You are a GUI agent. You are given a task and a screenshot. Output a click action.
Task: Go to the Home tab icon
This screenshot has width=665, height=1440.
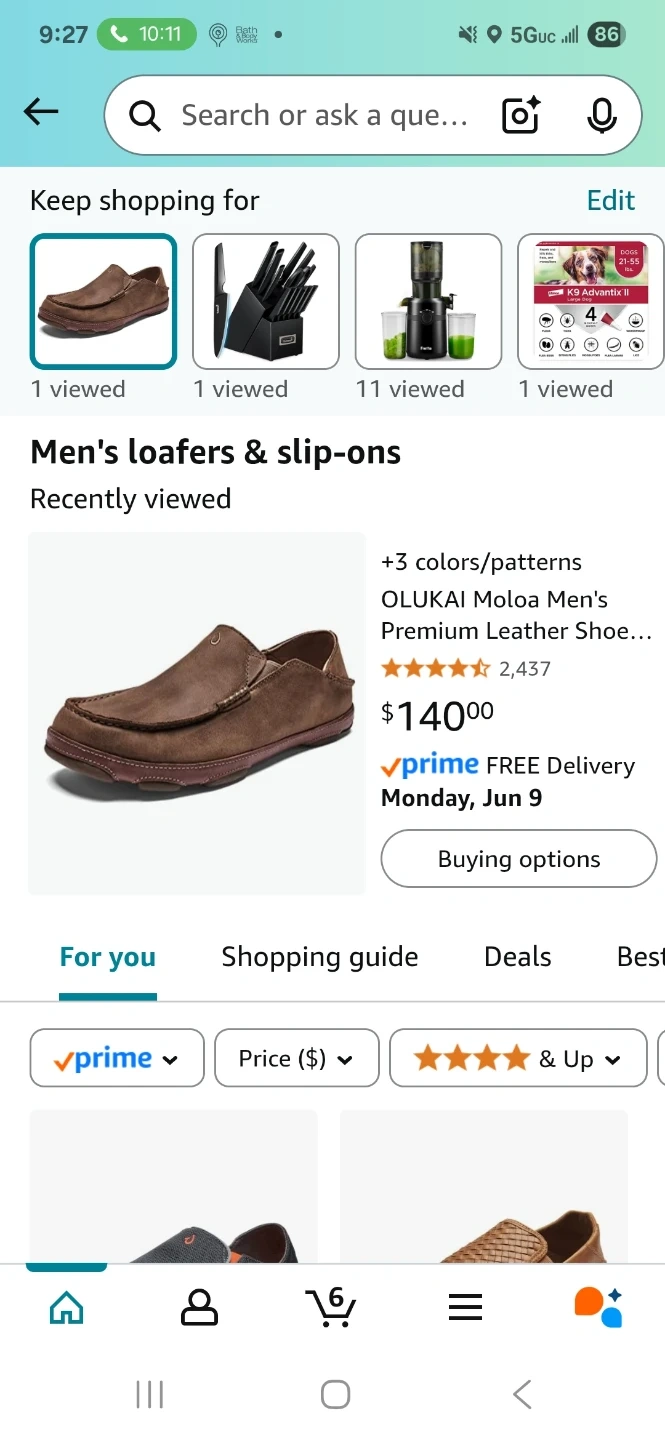coord(66,1306)
